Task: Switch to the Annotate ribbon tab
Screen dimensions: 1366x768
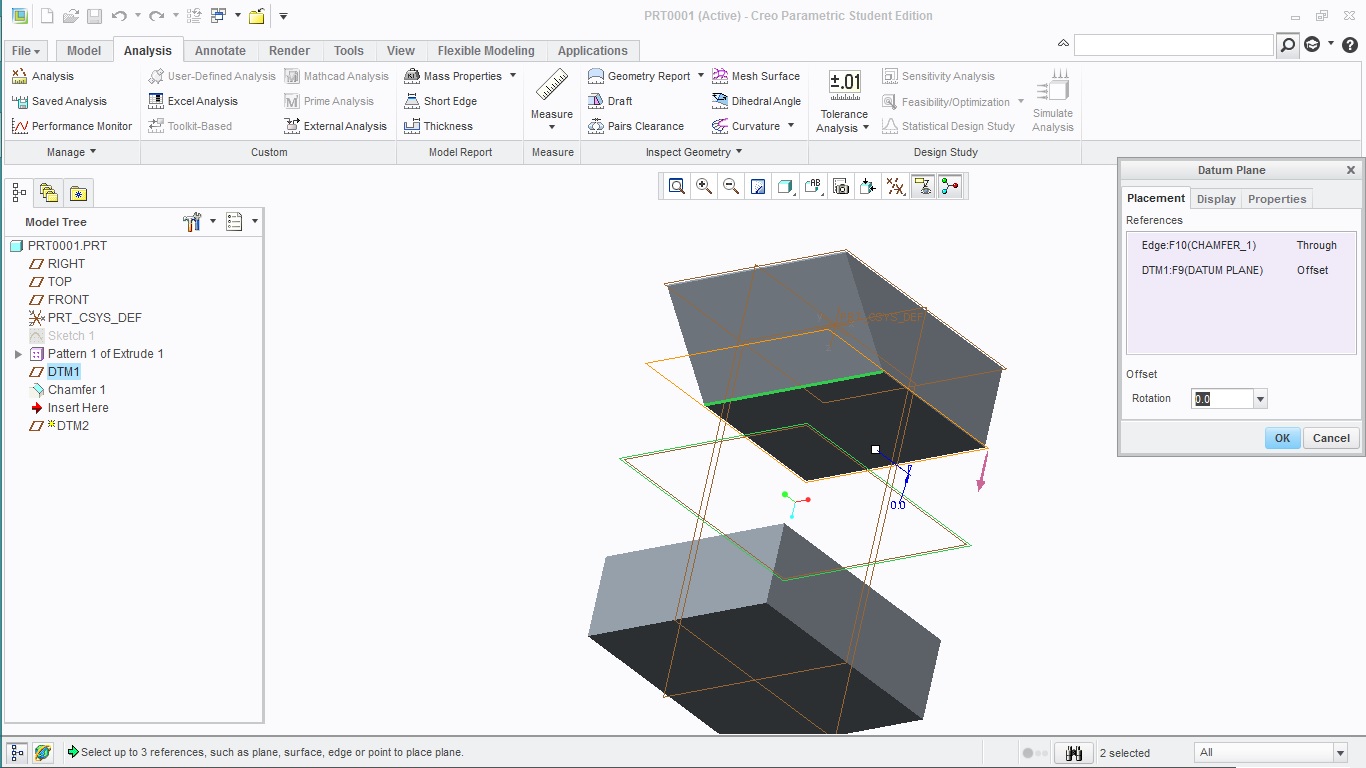Action: [220, 51]
